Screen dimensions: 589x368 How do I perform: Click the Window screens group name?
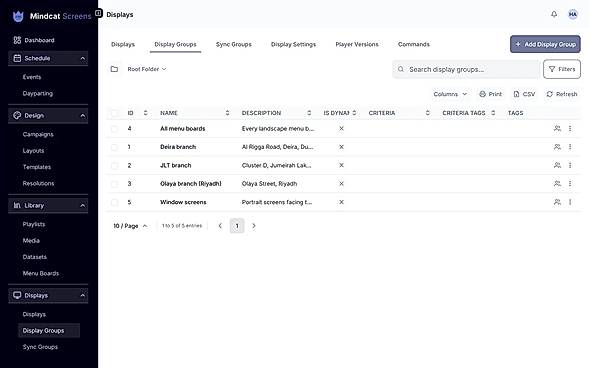(183, 202)
